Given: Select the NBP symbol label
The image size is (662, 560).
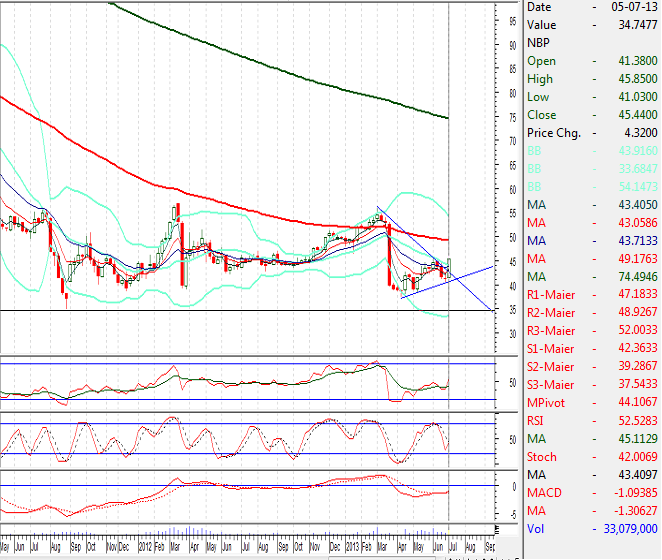Looking at the screenshot, I should pyautogui.click(x=539, y=43).
